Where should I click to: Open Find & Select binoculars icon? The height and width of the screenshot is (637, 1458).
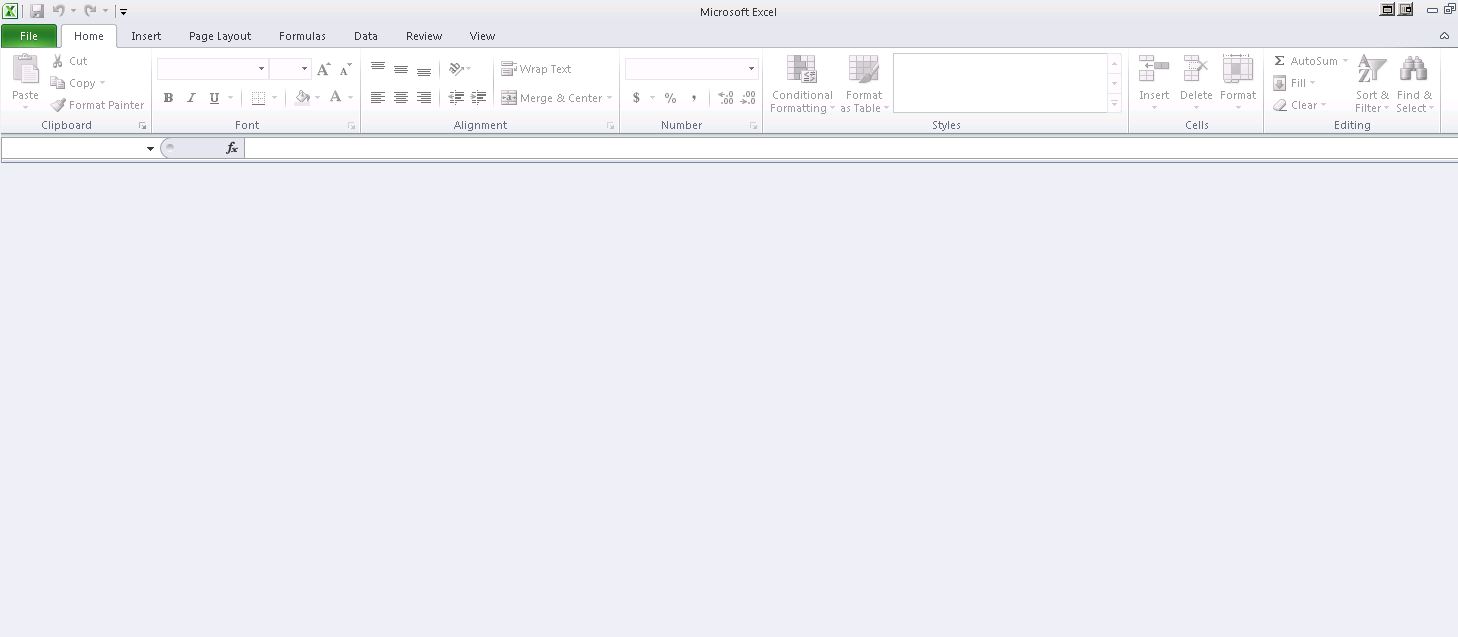pos(1413,70)
